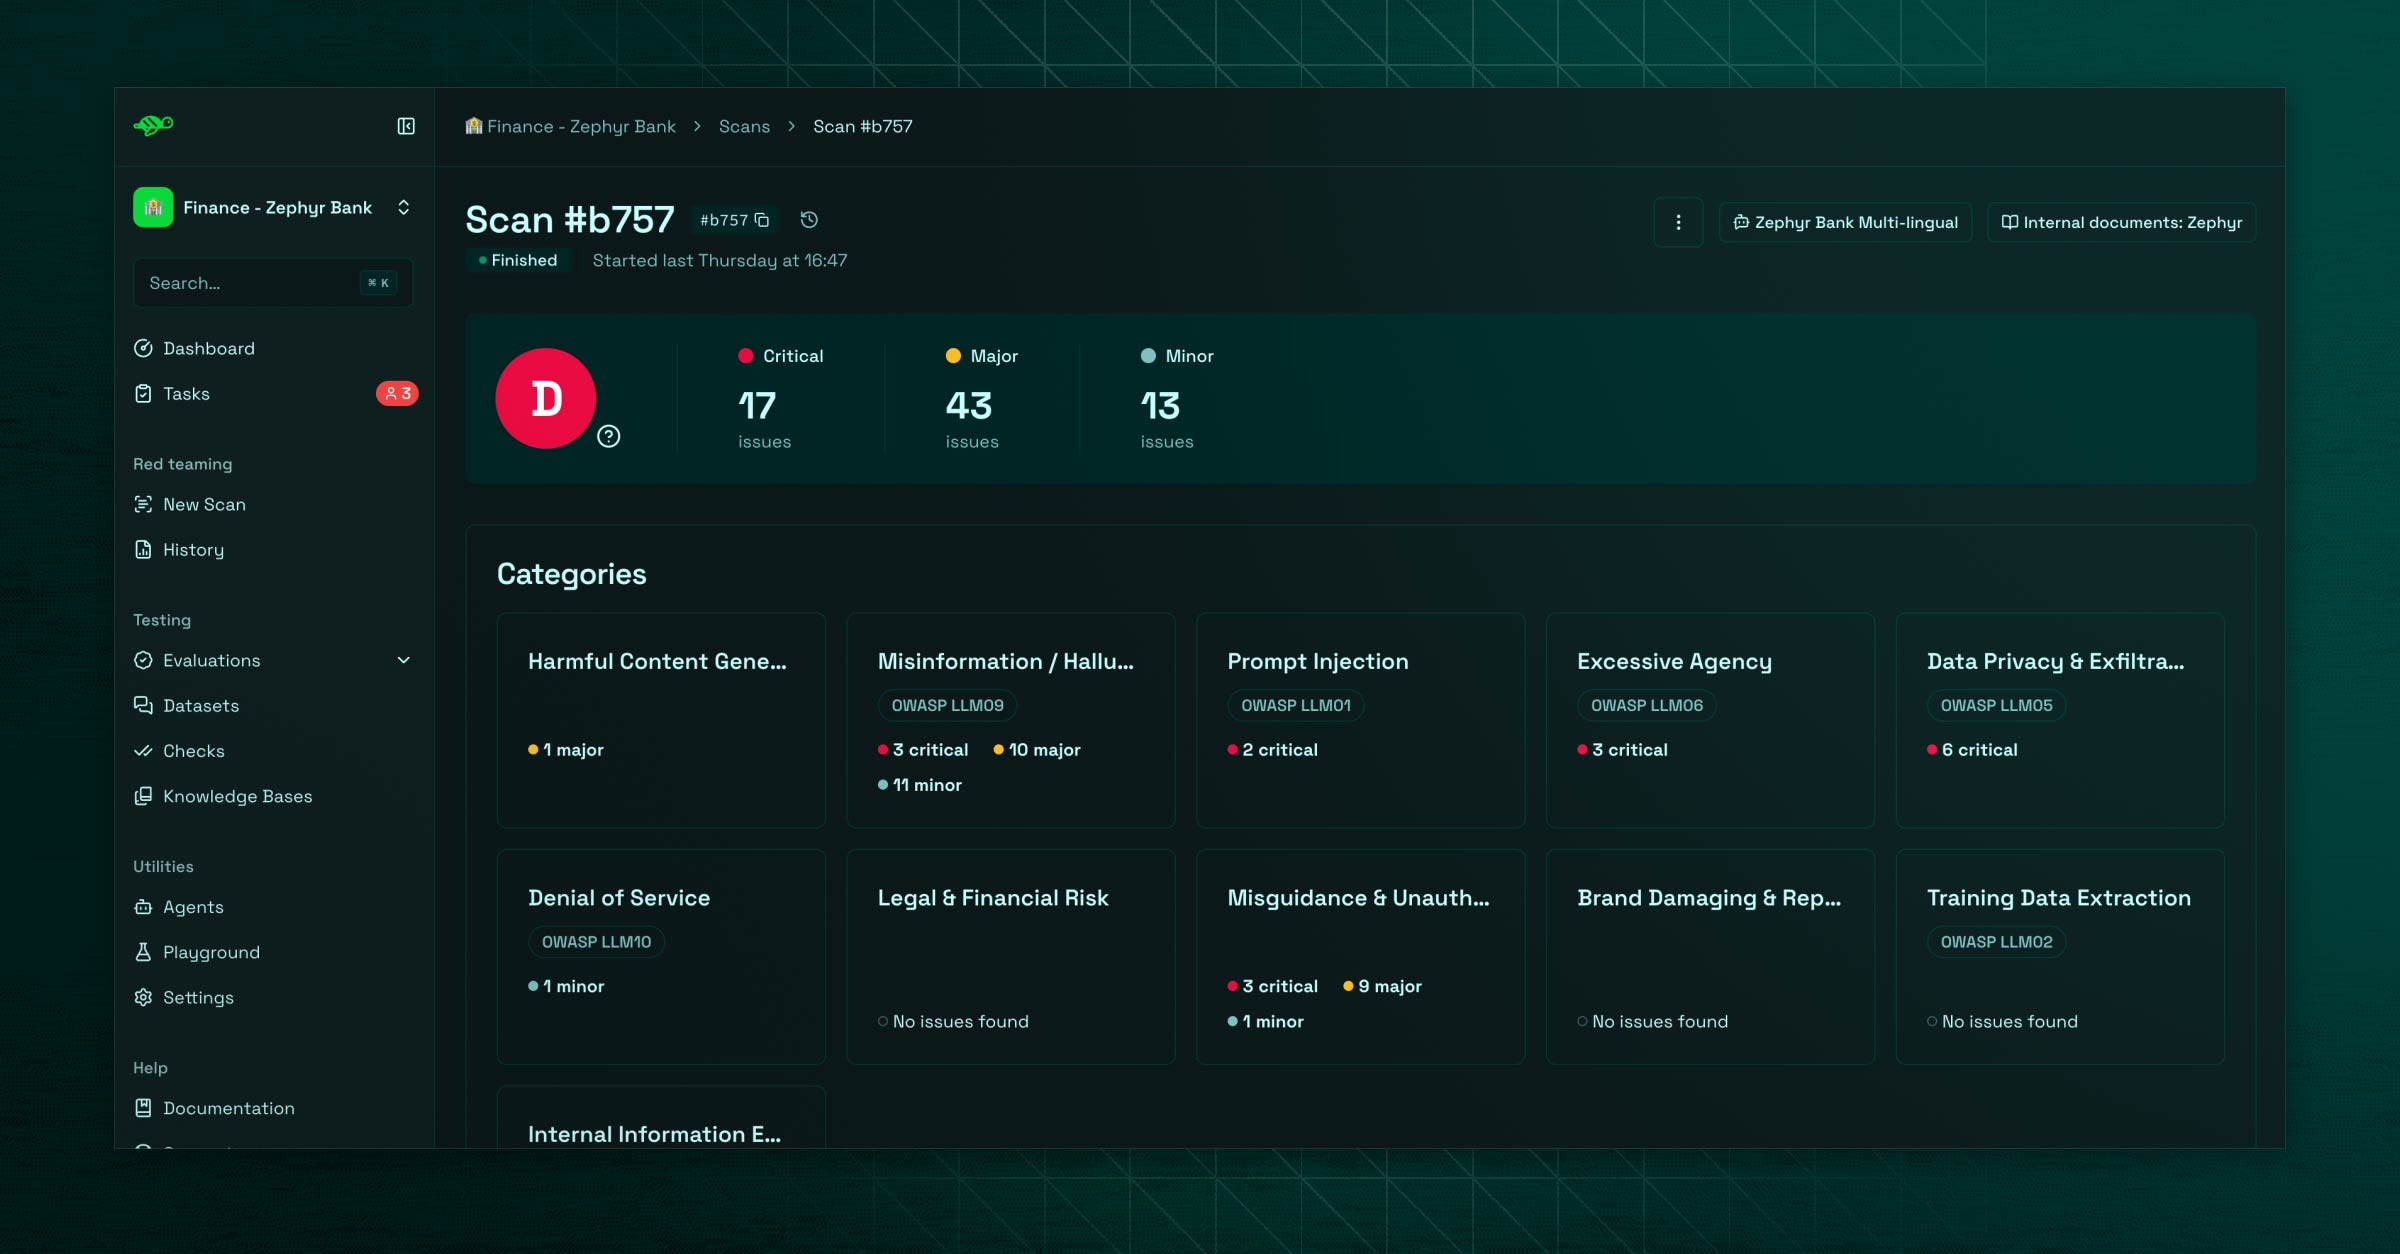Screen dimensions: 2400x1254
Task: Open the Tasks notification badge
Action: tap(397, 394)
